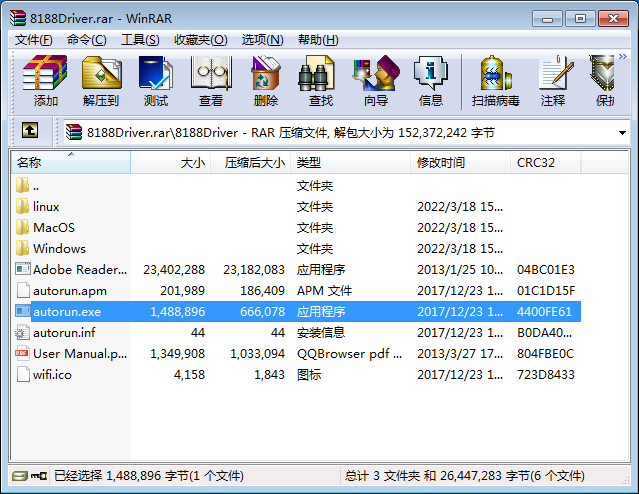Expand the toolbar overflow chevron
This screenshot has width=639, height=494.
click(x=623, y=57)
